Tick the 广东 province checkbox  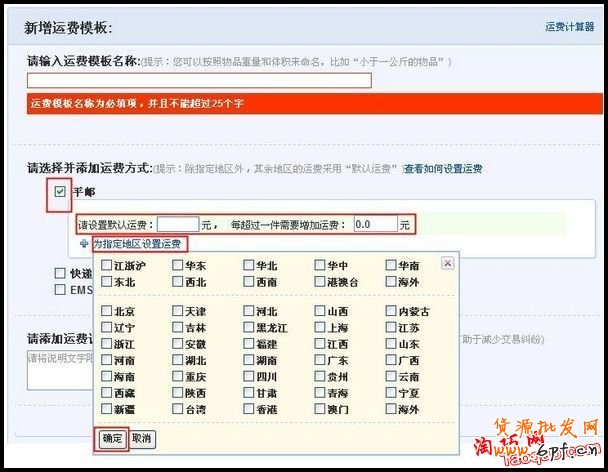pyautogui.click(x=319, y=361)
